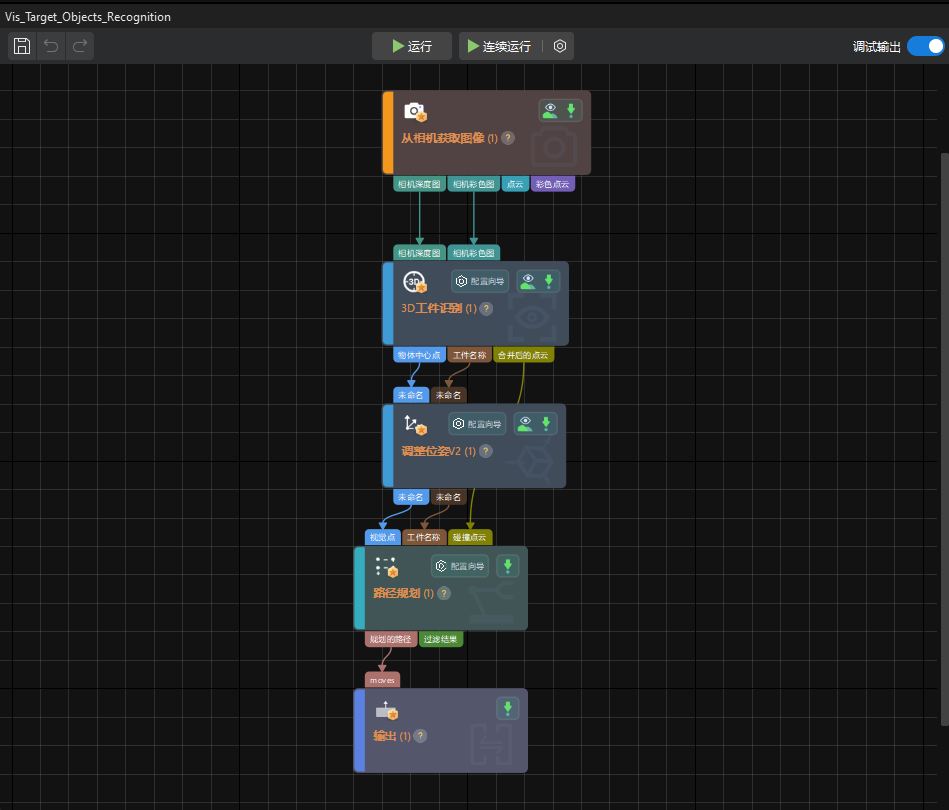The image size is (949, 810).
Task: Click green run-step arrow on 输出 node
Action: 508,709
